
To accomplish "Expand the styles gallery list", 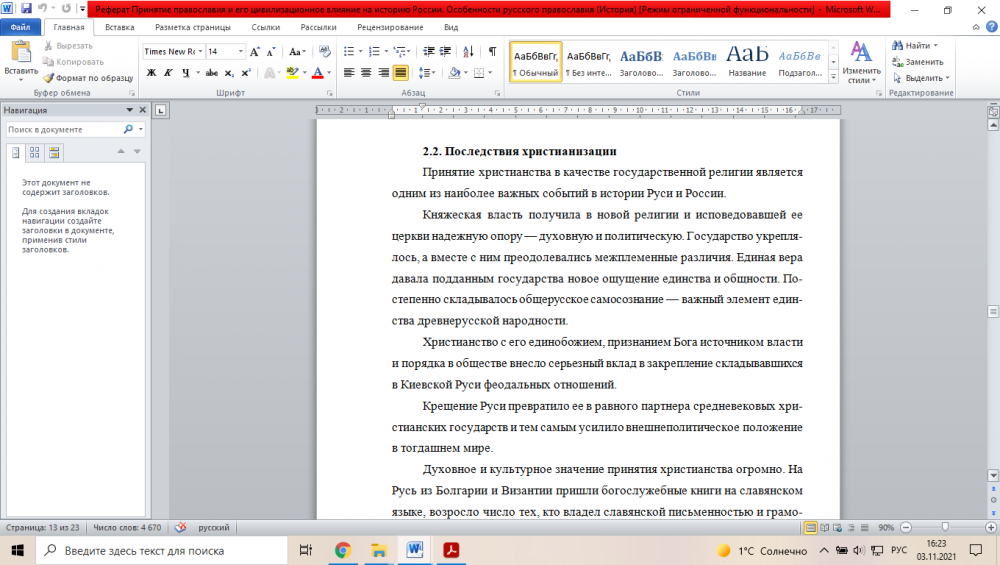I will pos(832,77).
